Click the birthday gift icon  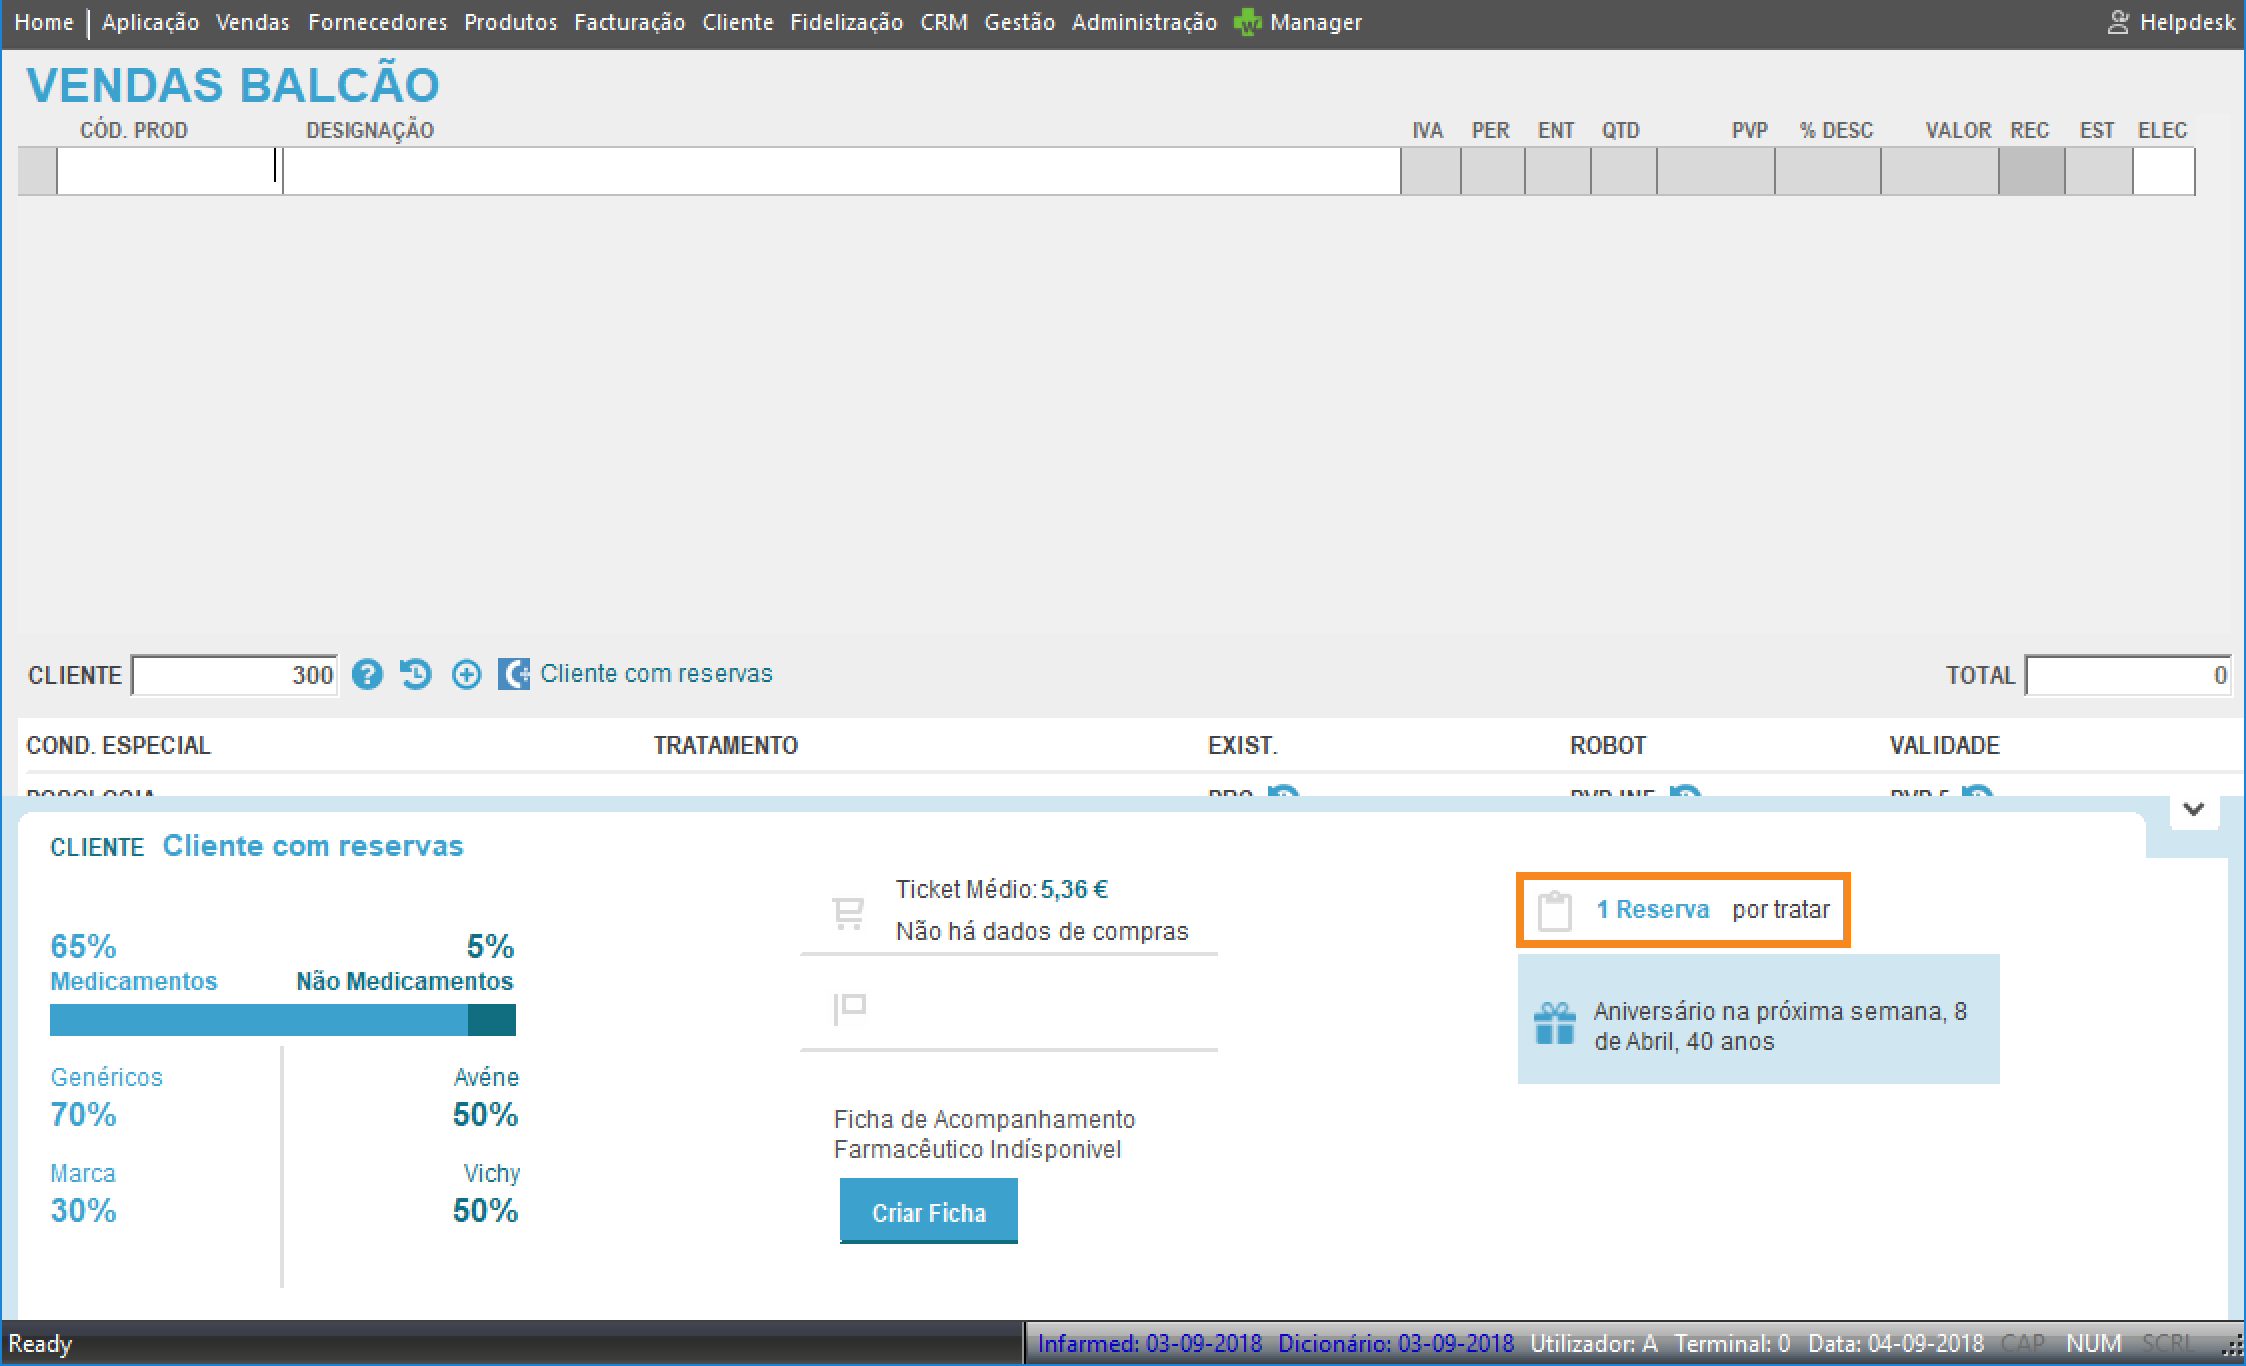click(1554, 1024)
